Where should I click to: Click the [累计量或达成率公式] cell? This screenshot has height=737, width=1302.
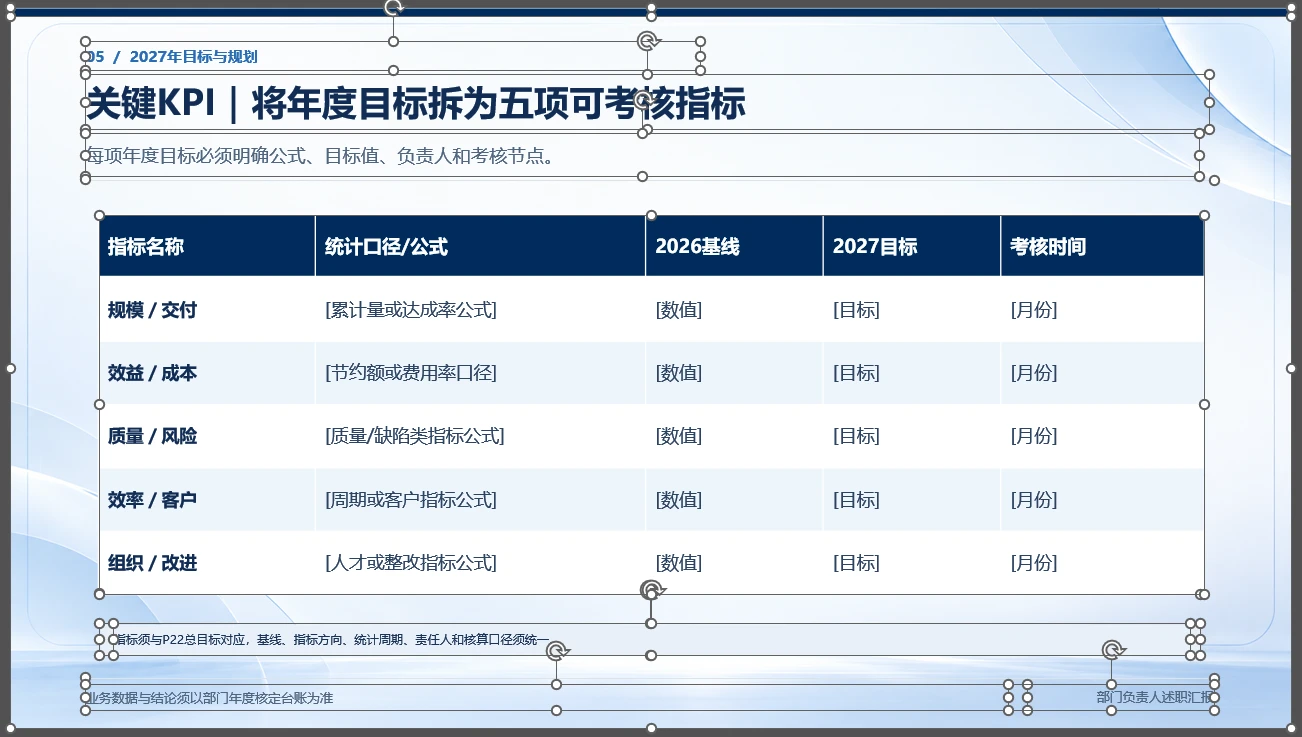coord(480,310)
